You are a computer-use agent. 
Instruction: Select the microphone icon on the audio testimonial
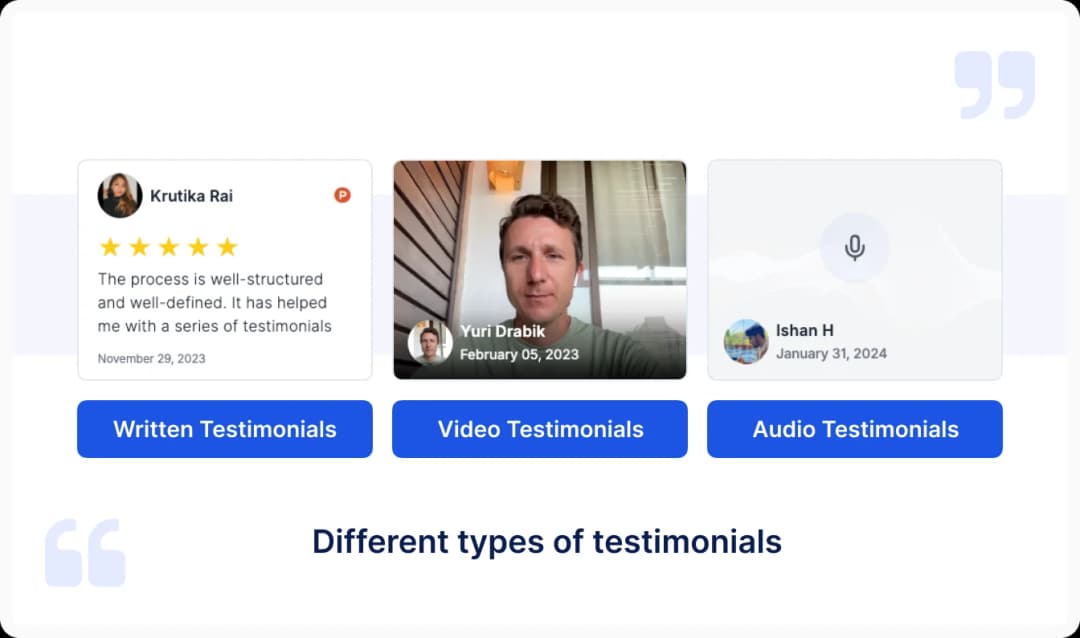(855, 245)
